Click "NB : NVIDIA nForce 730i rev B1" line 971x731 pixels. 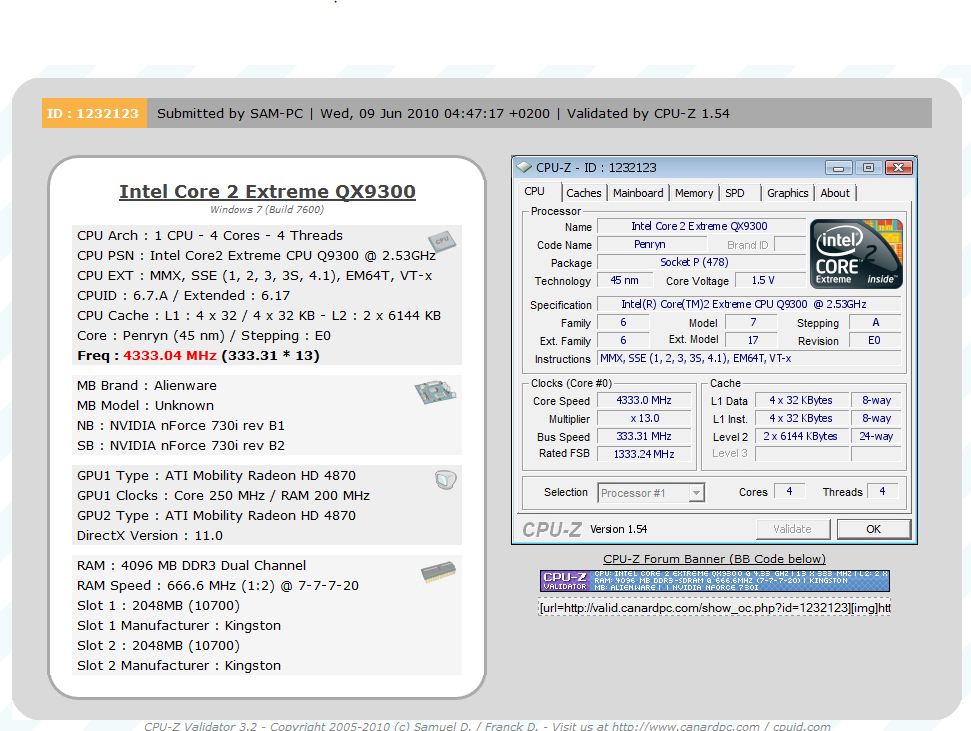click(x=181, y=426)
